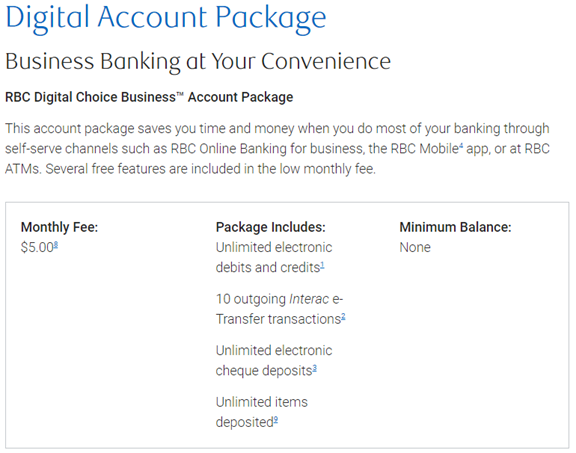Open footnote 8 next to $5.00 fee
Screen dimensions: 576x453
click(x=56, y=244)
